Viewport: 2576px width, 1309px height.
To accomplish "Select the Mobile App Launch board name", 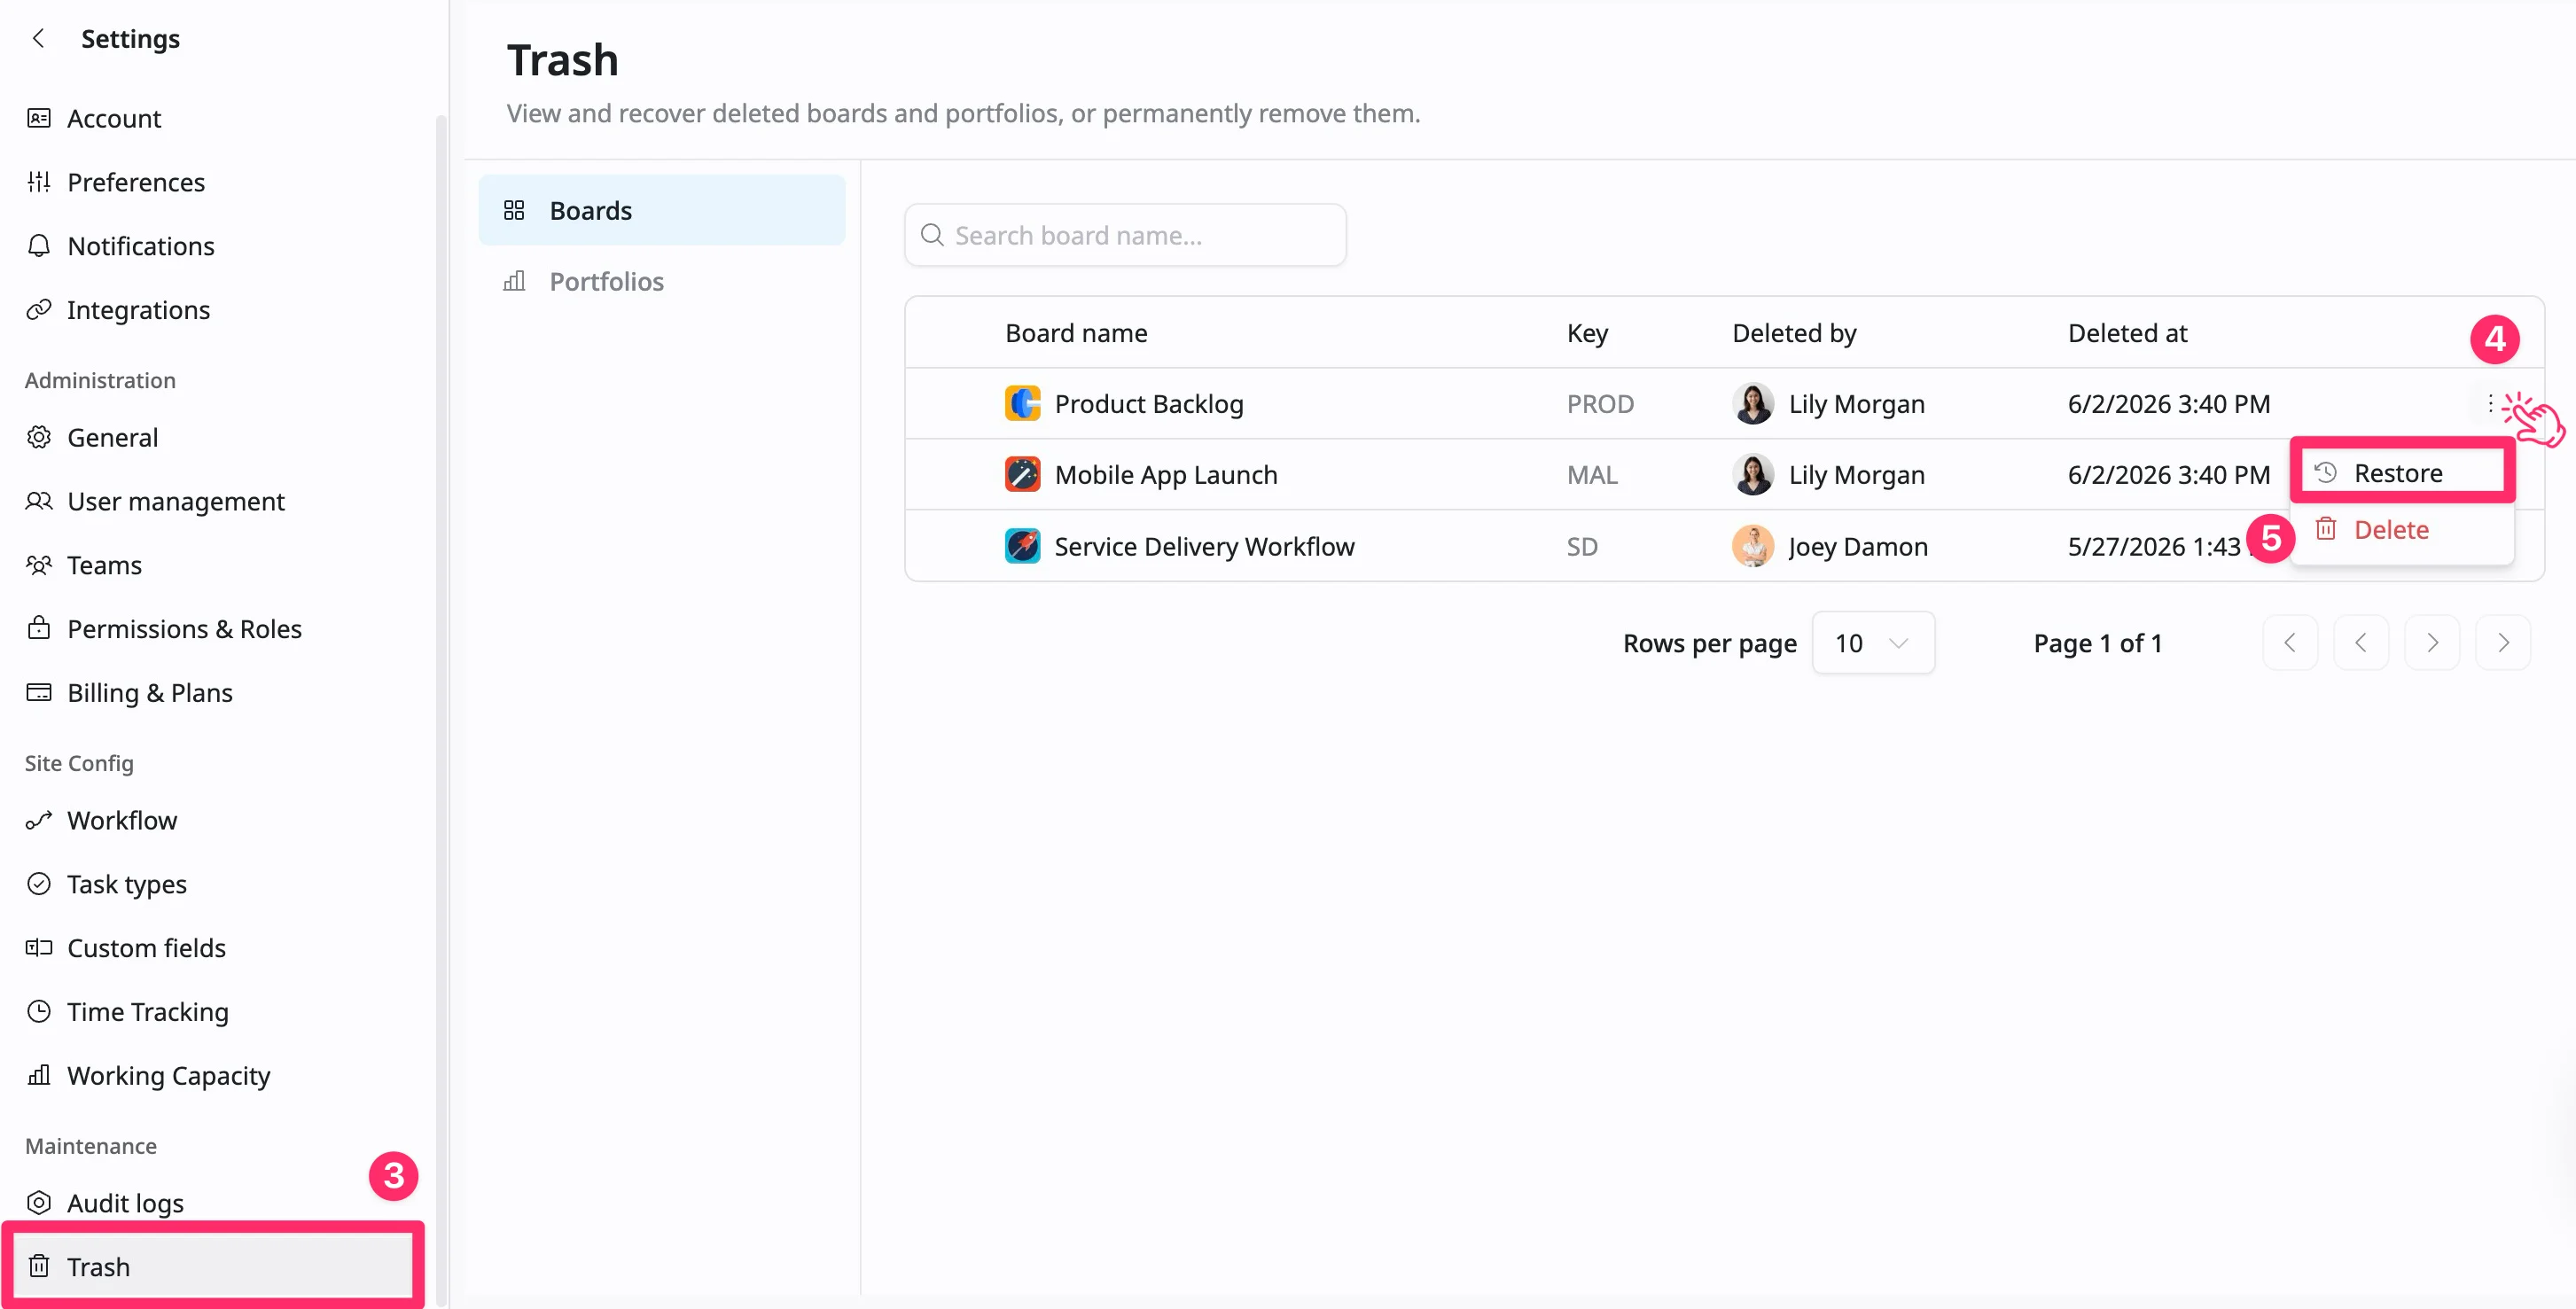I will [x=1166, y=475].
